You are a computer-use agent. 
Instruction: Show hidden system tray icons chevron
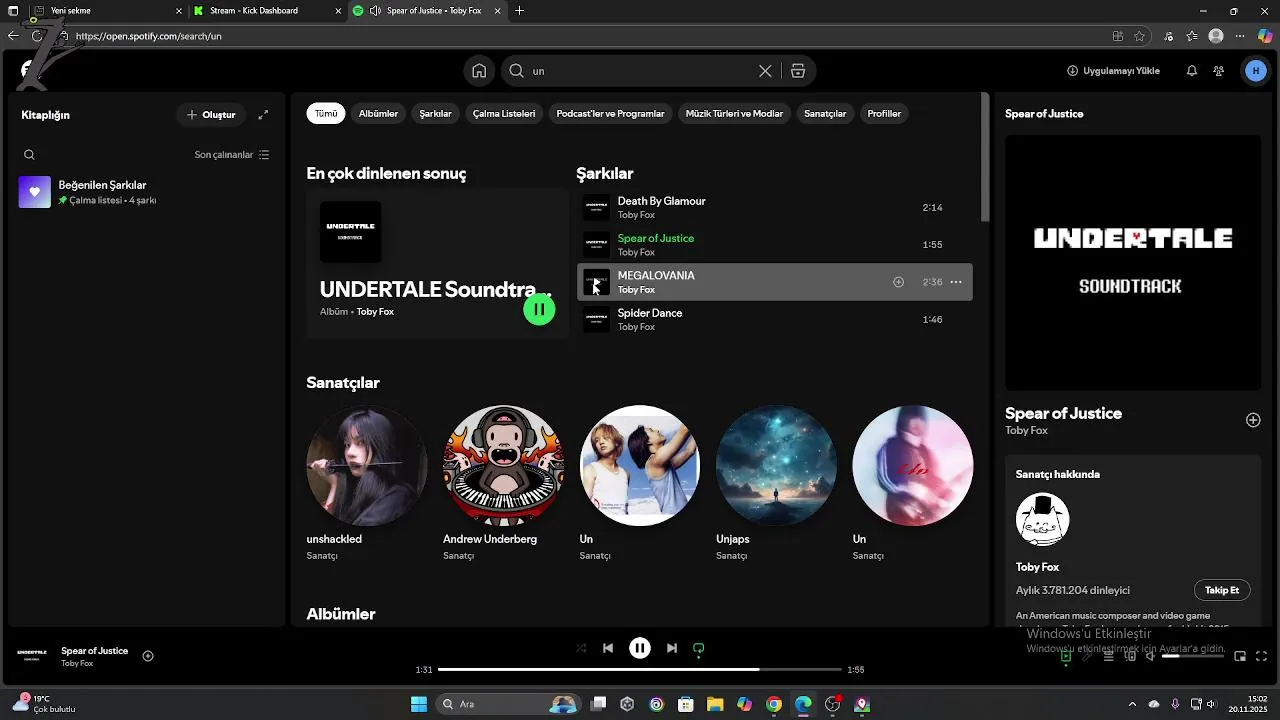coord(1132,704)
